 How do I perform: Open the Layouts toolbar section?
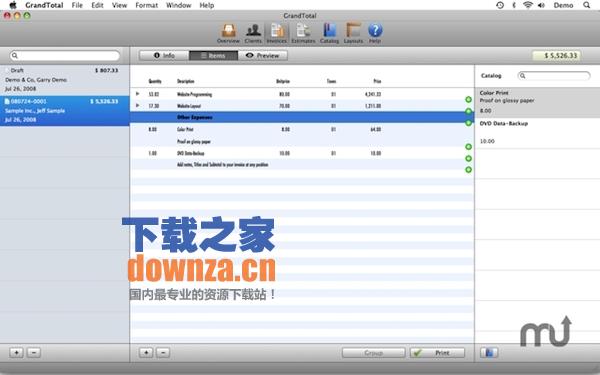coord(353,34)
